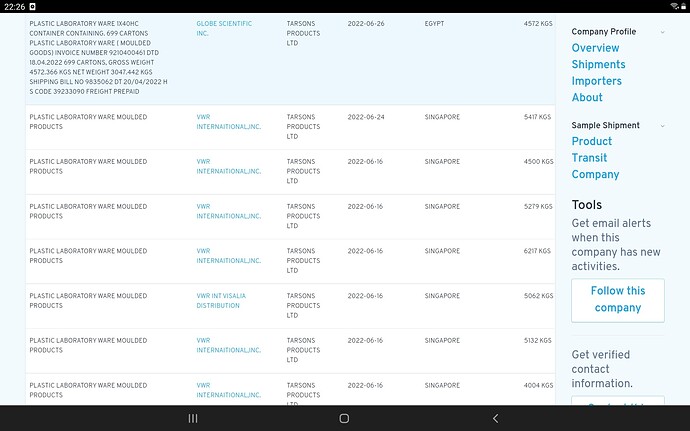Collapse the Sample Shipment section chevron
This screenshot has width=690, height=431.
[x=662, y=126]
